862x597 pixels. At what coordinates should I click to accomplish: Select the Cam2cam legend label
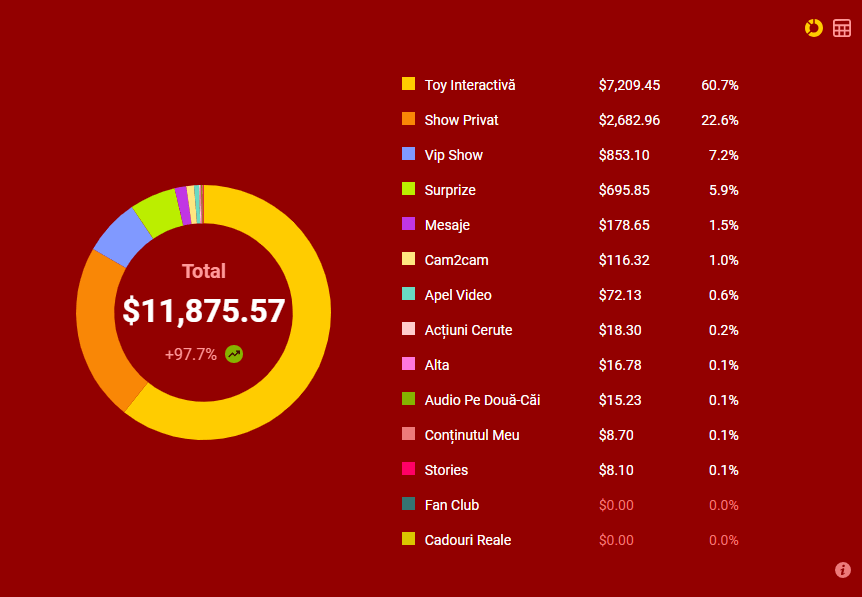[456, 260]
